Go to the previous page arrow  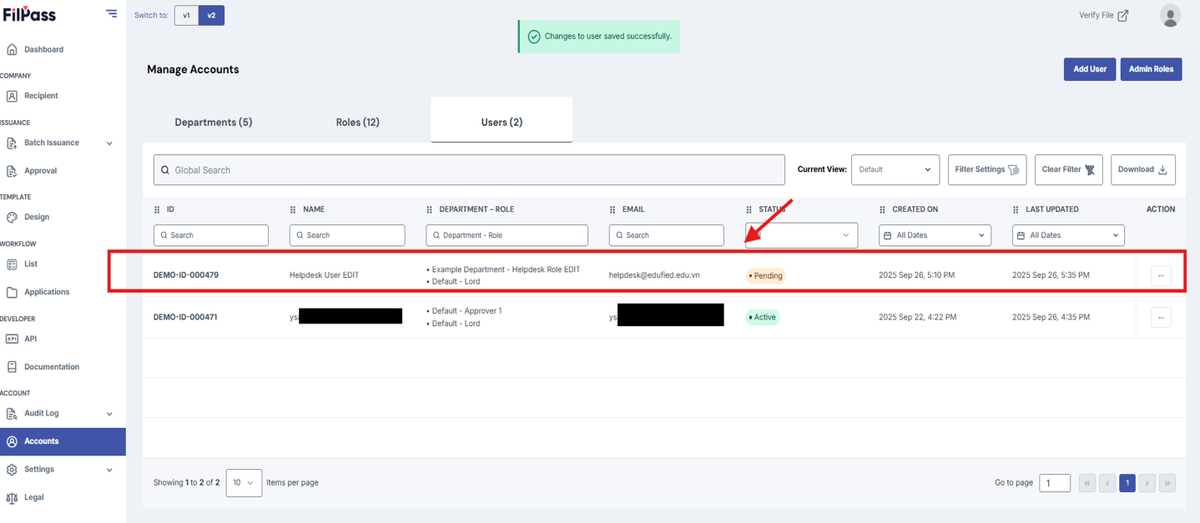[1107, 483]
